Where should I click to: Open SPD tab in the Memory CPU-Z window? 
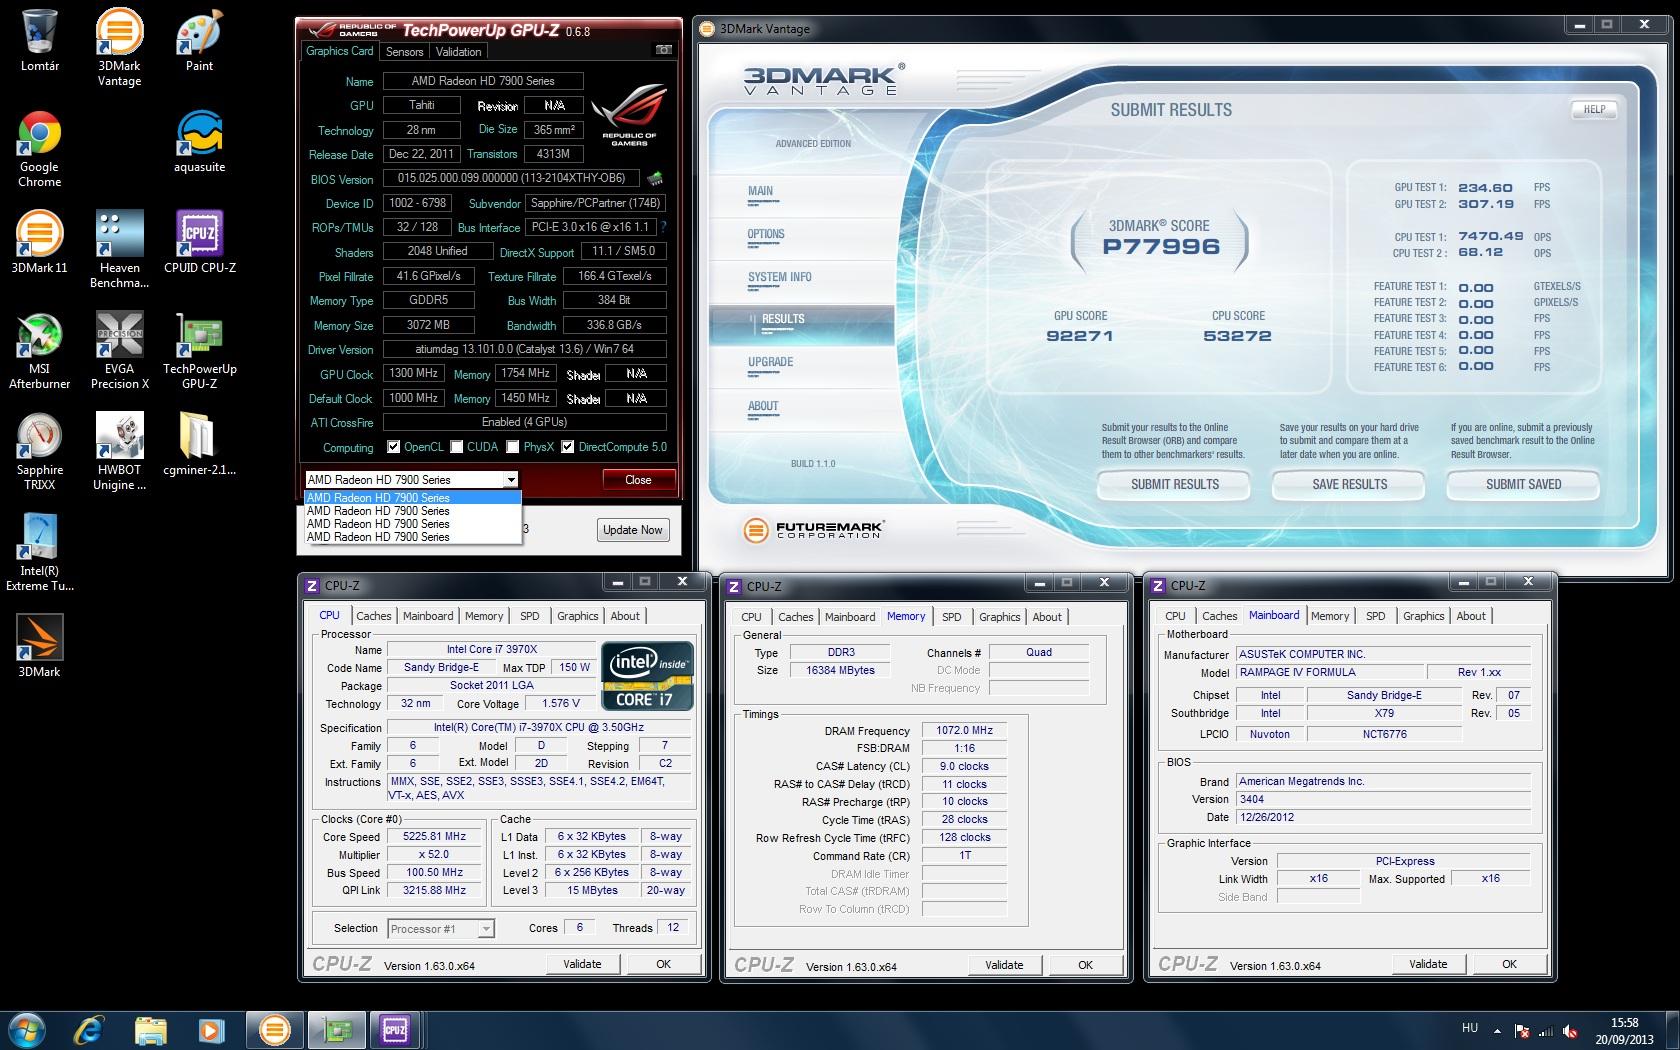(952, 617)
